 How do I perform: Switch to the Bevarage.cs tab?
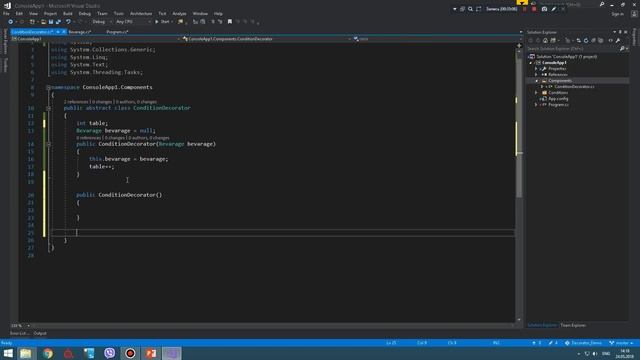pyautogui.click(x=79, y=32)
